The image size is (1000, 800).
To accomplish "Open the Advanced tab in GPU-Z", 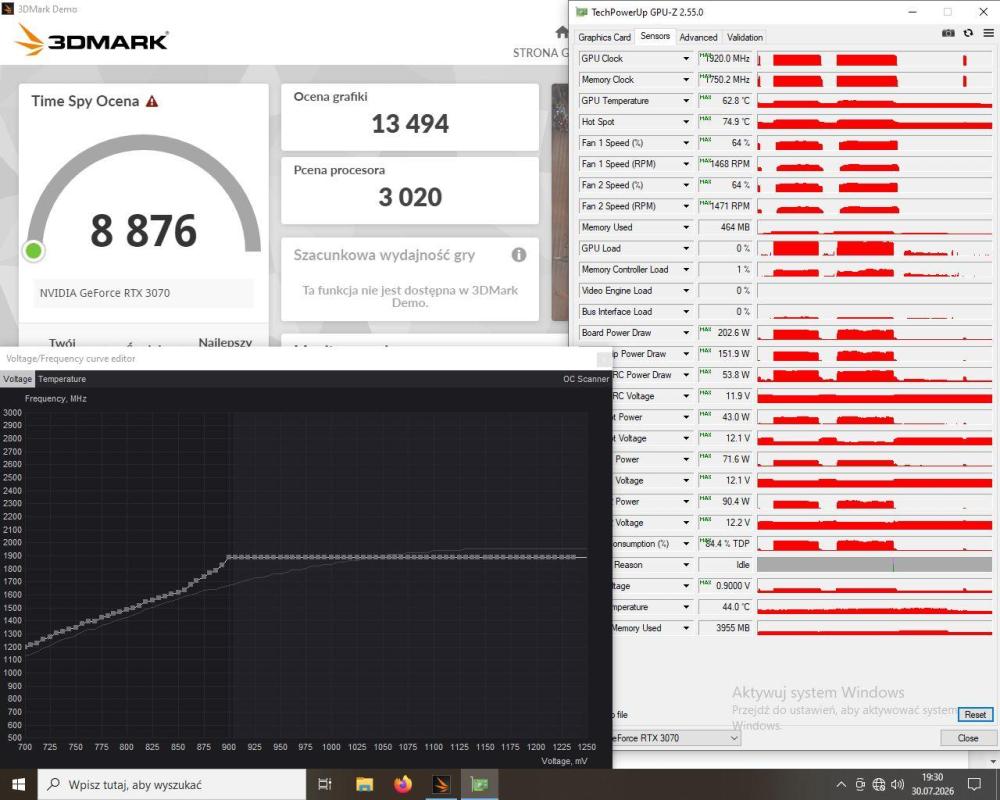I will pos(698,38).
